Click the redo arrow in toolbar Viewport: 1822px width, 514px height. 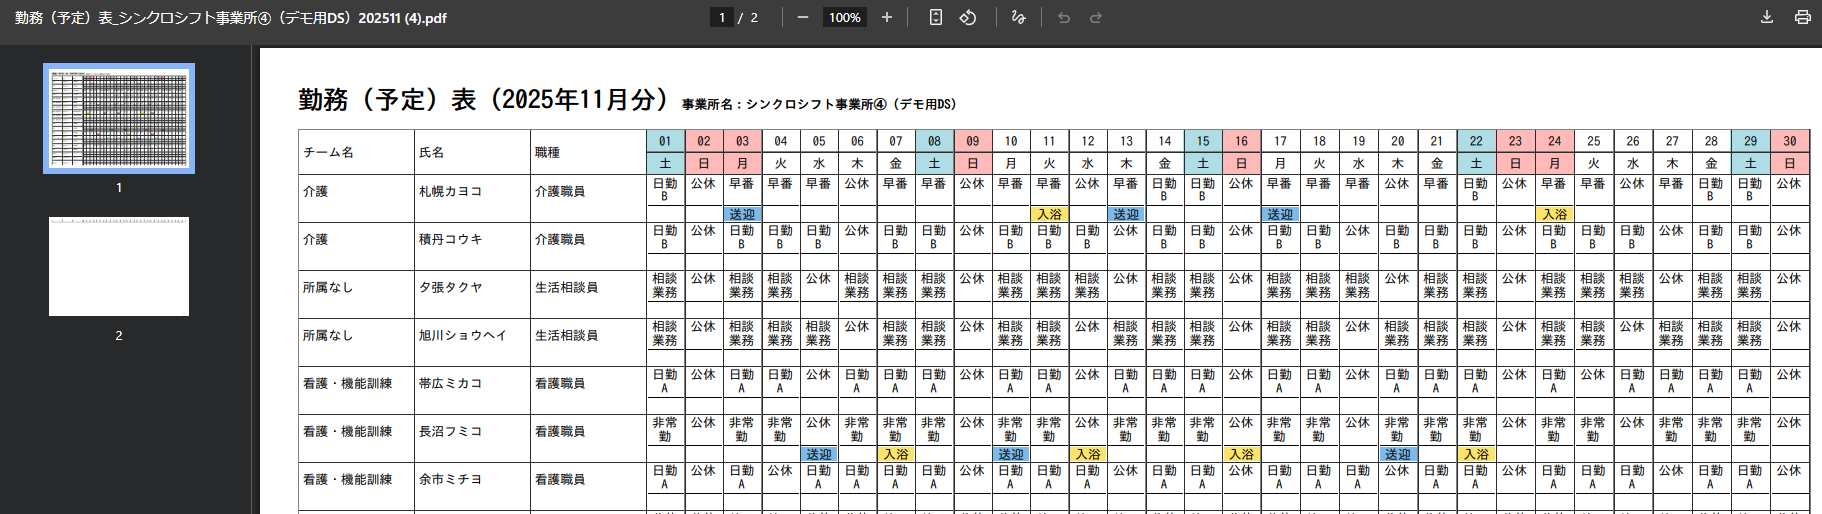tap(1096, 18)
